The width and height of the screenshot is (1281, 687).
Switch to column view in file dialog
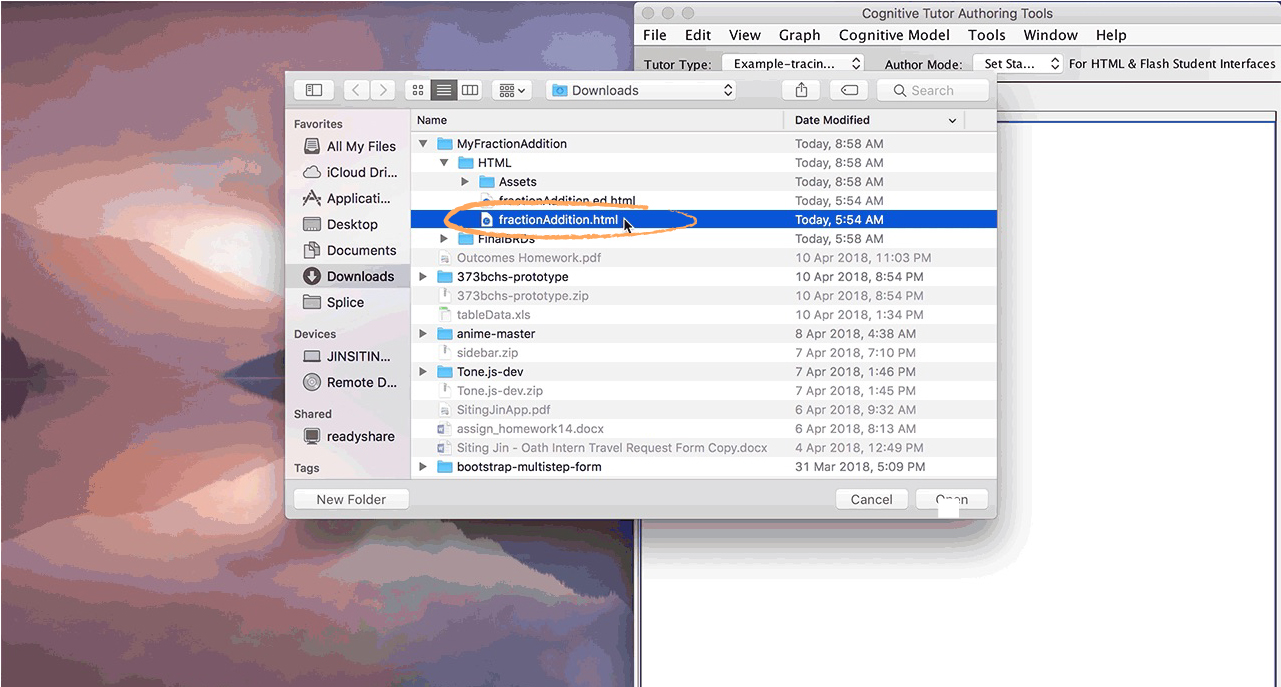(470, 90)
